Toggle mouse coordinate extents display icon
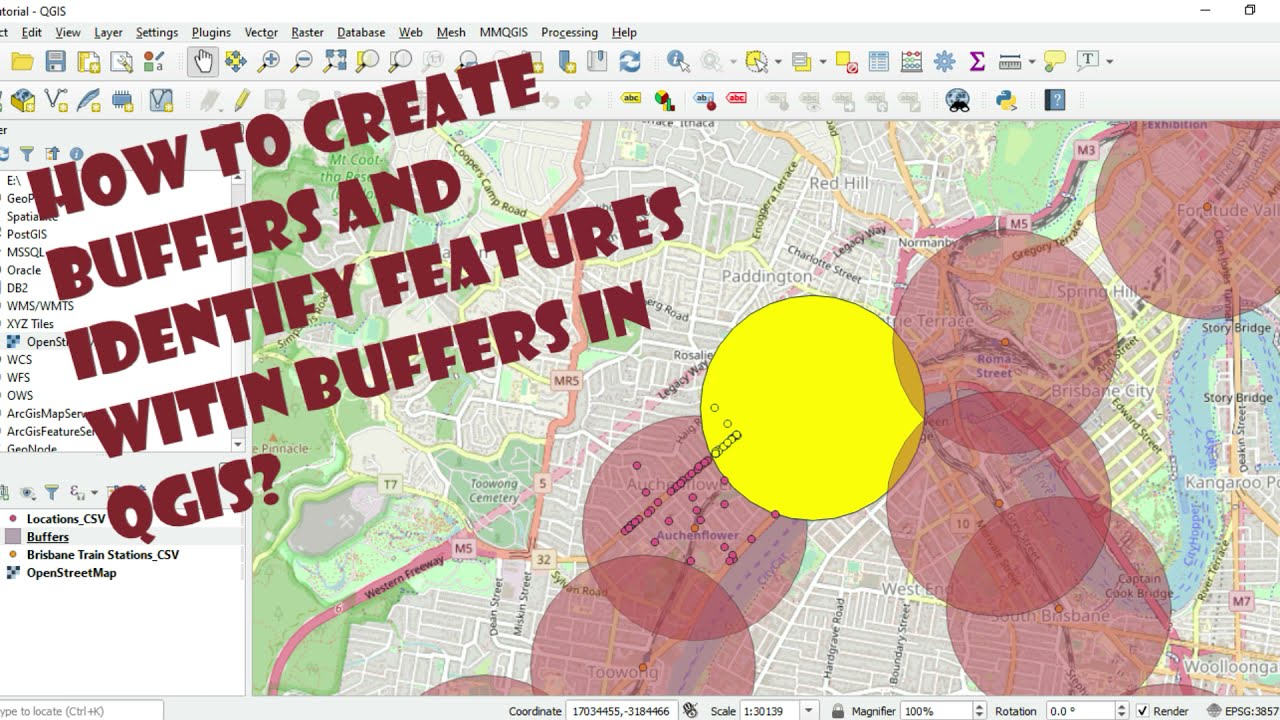1280x720 pixels. click(x=690, y=711)
